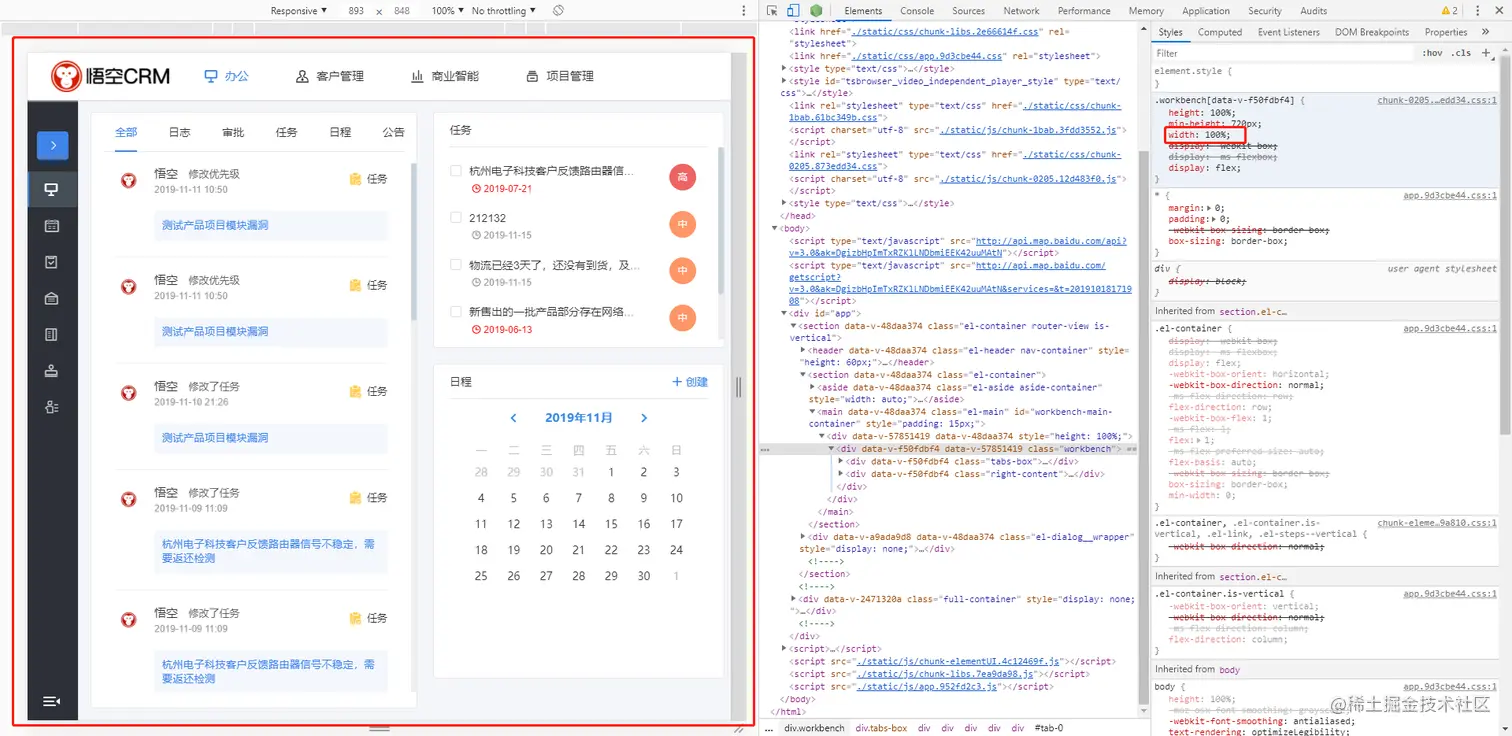Open 客户管理 in the CRM top navigation
The width and height of the screenshot is (1512, 736).
[x=330, y=76]
